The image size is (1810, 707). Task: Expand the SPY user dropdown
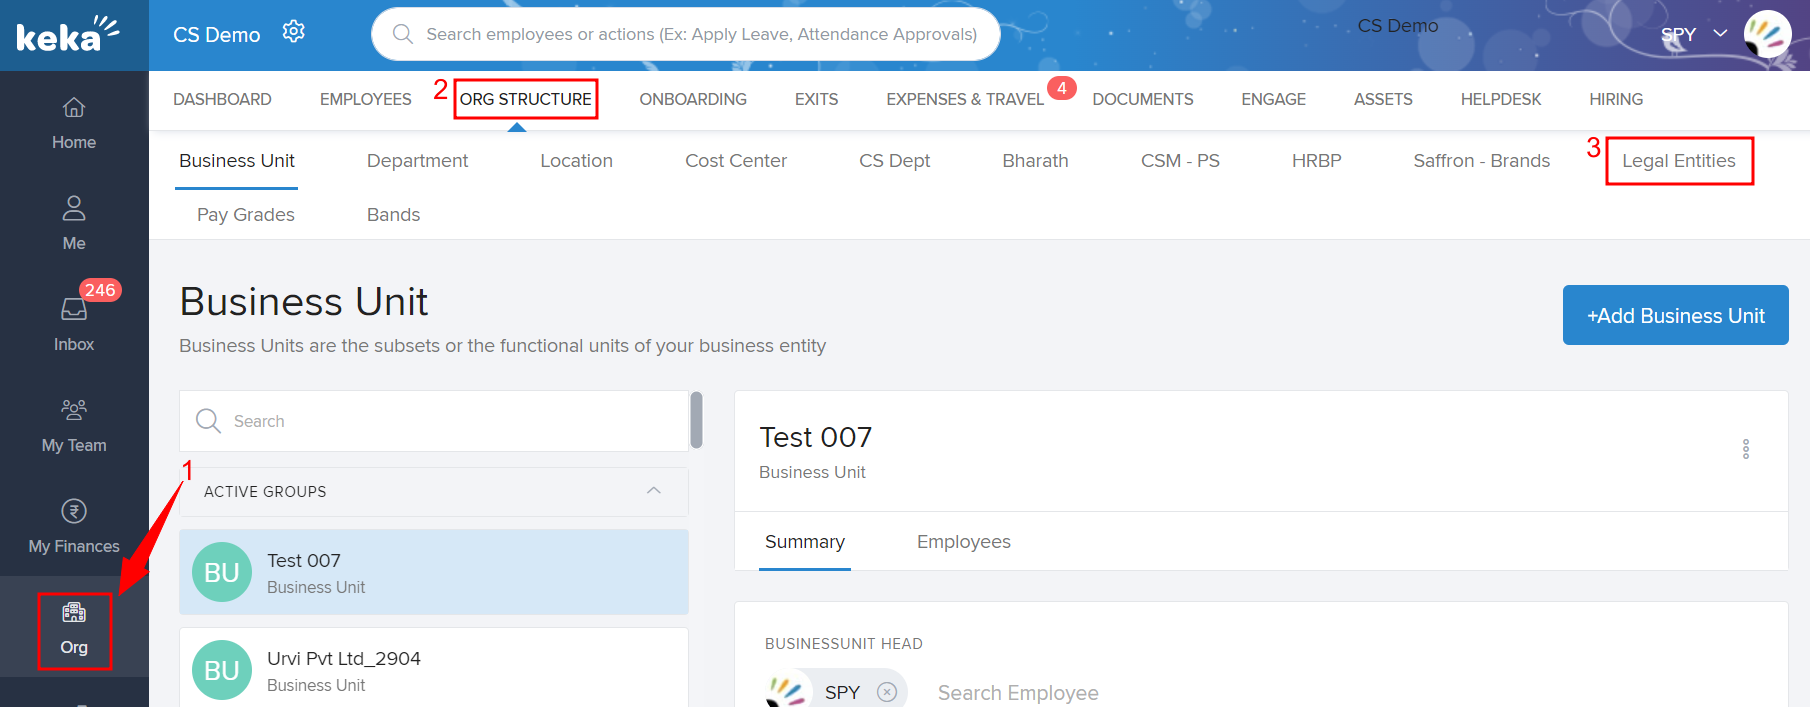click(x=1720, y=34)
